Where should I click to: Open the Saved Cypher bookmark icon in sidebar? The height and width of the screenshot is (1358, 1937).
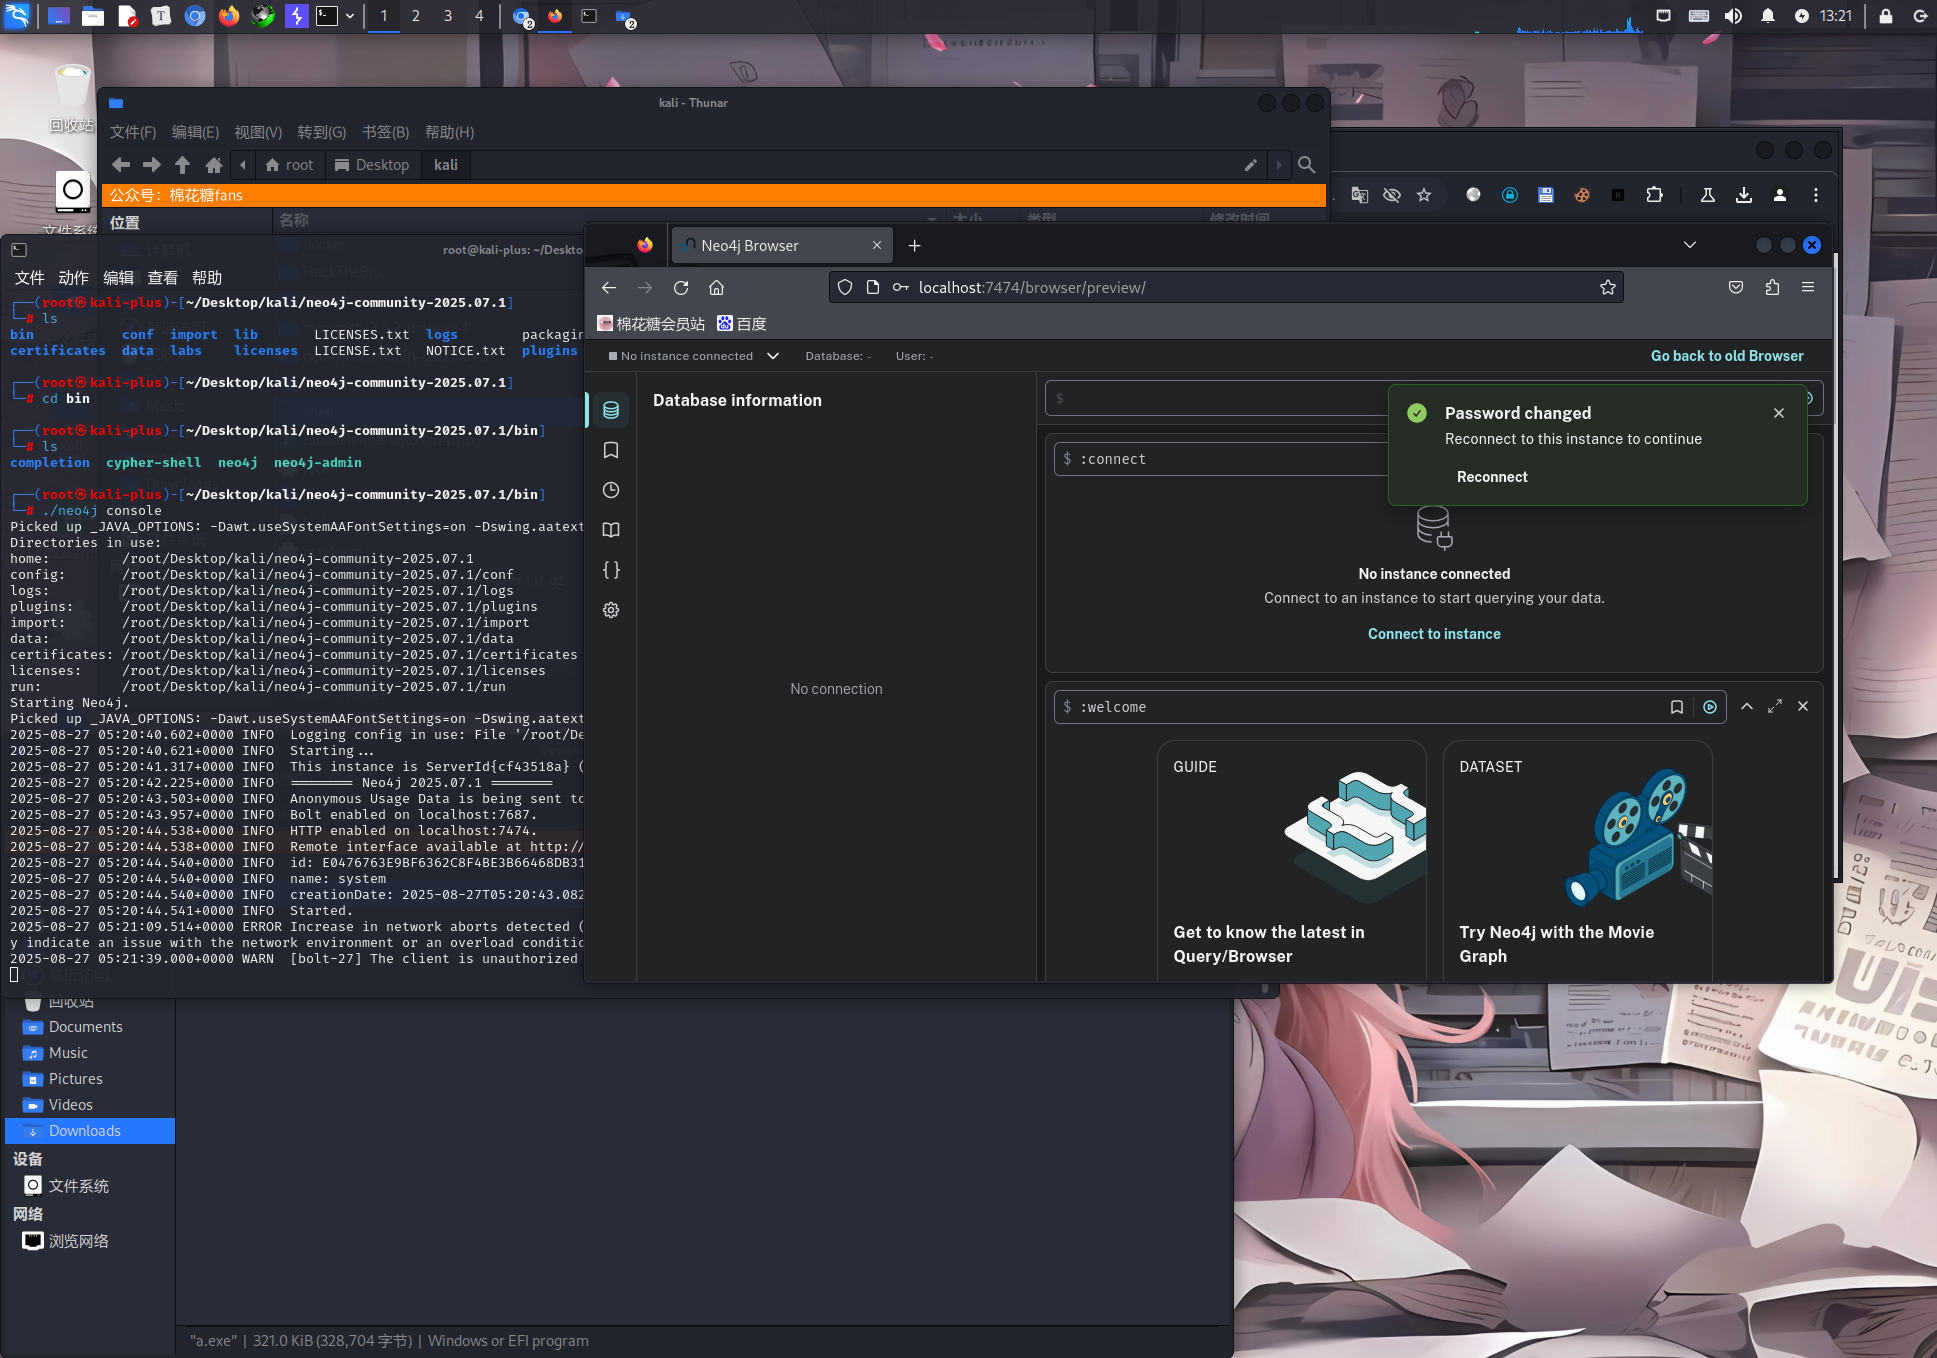611,450
